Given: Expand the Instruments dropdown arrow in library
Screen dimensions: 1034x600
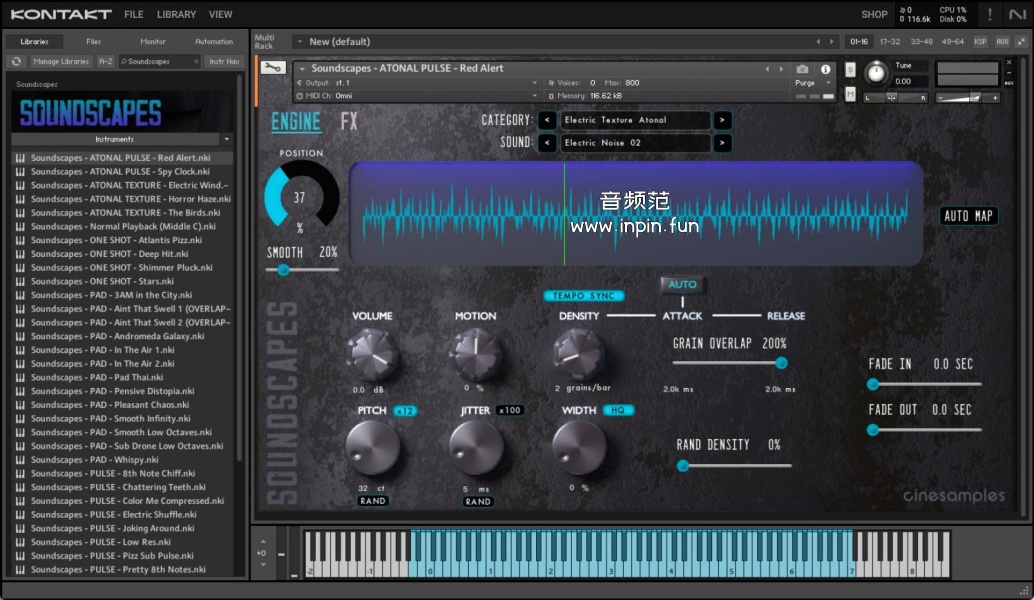Looking at the screenshot, I should tap(227, 139).
